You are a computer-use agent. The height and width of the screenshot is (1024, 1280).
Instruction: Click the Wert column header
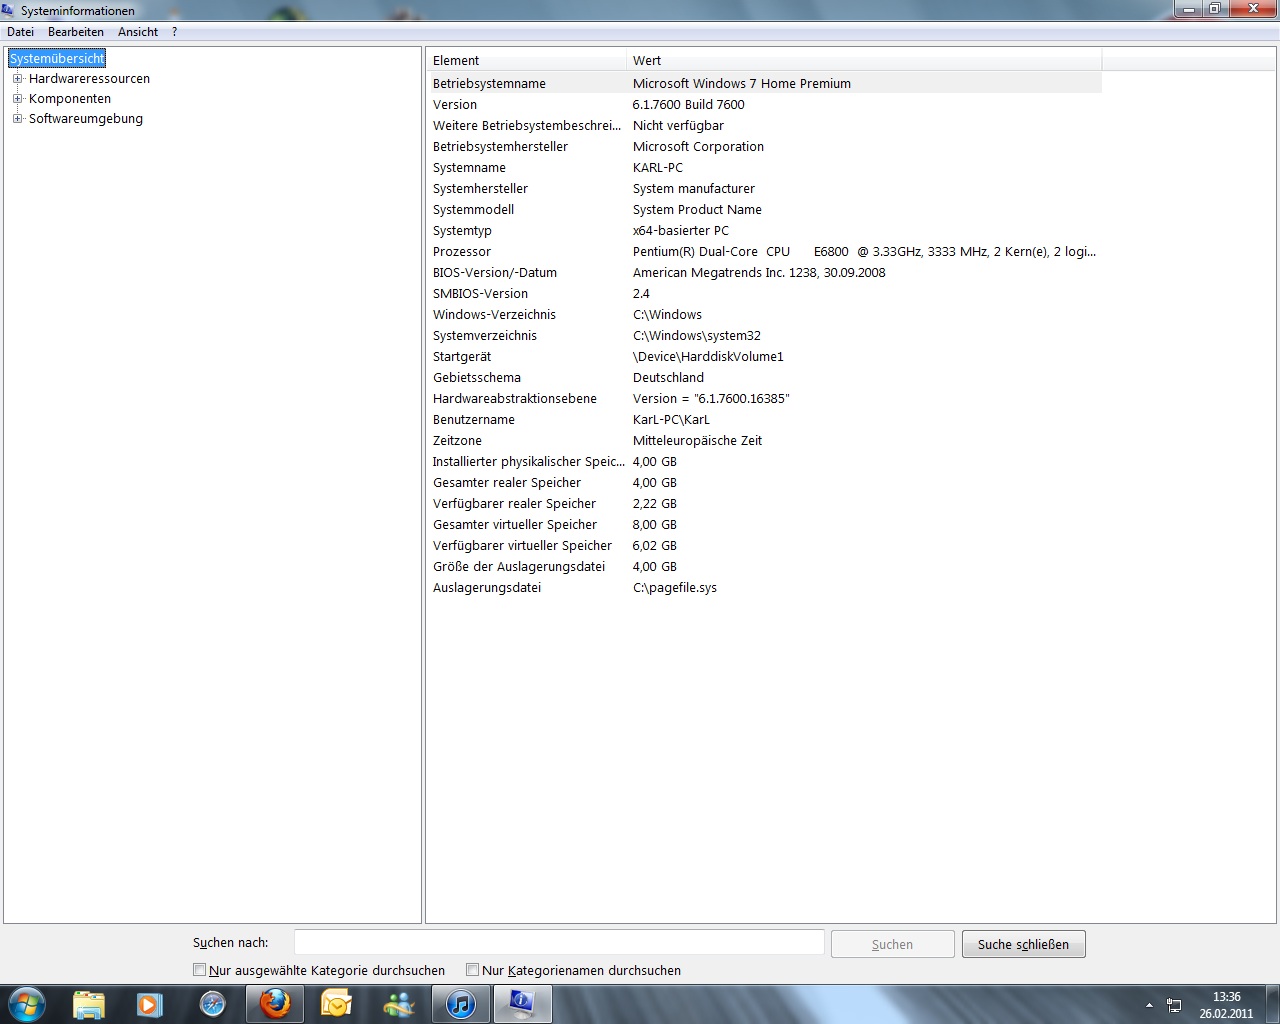coord(864,61)
